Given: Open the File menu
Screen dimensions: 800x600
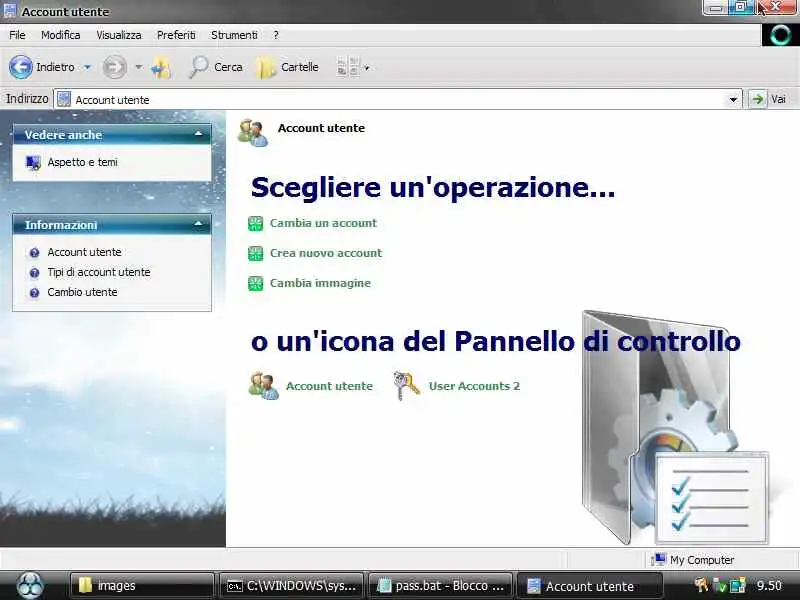Looking at the screenshot, I should [x=17, y=35].
